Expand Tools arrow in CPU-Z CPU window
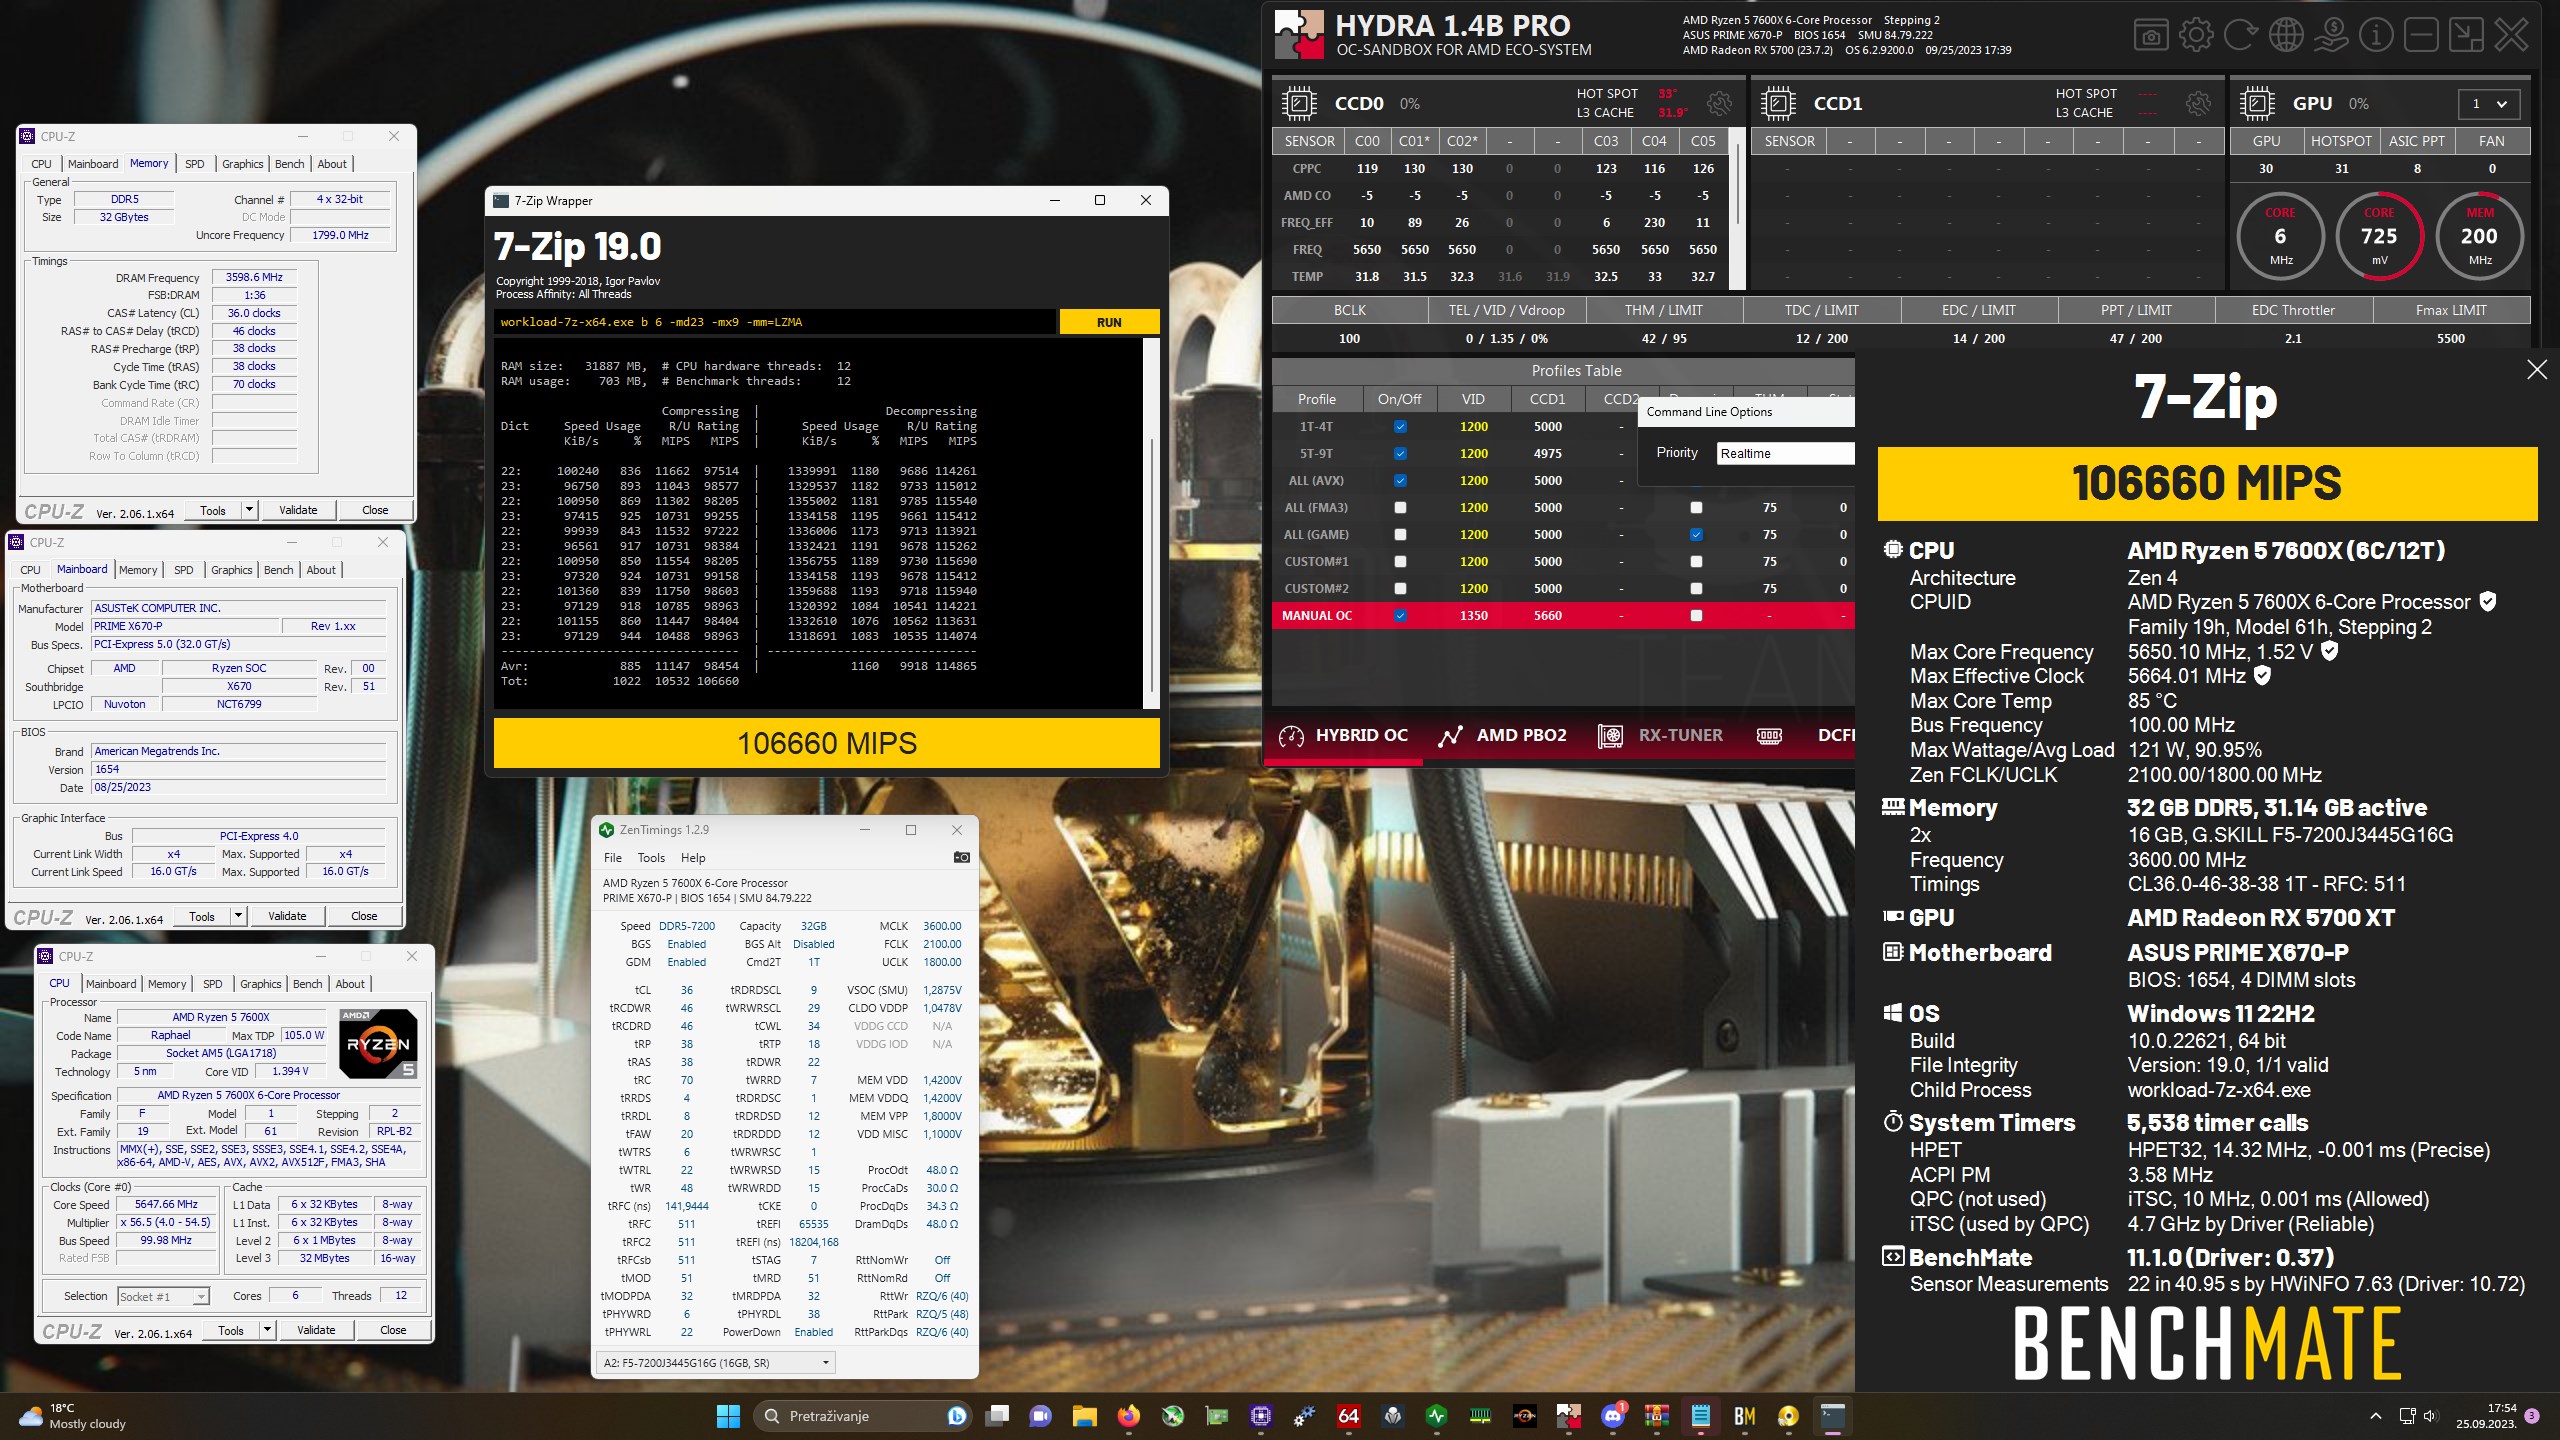The height and width of the screenshot is (1440, 2560). tap(268, 1330)
